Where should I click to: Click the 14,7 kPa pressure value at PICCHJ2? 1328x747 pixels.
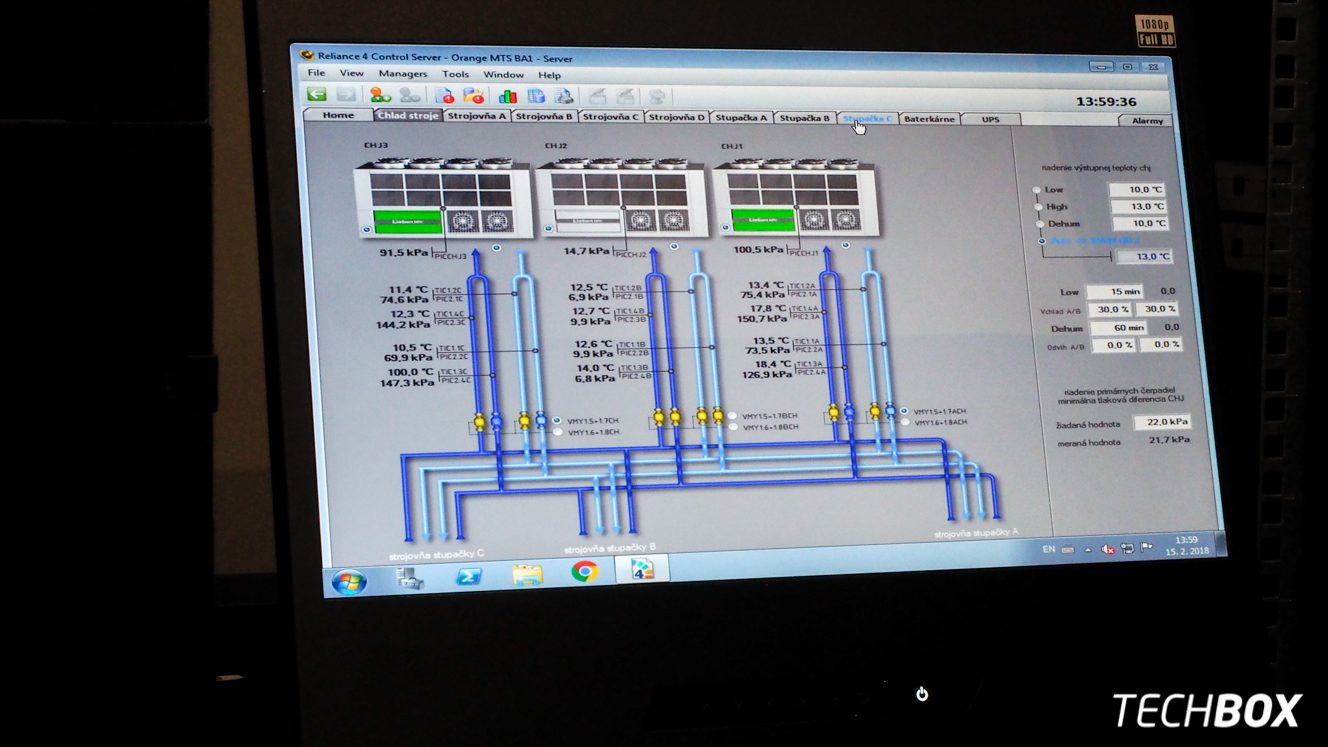(x=585, y=252)
